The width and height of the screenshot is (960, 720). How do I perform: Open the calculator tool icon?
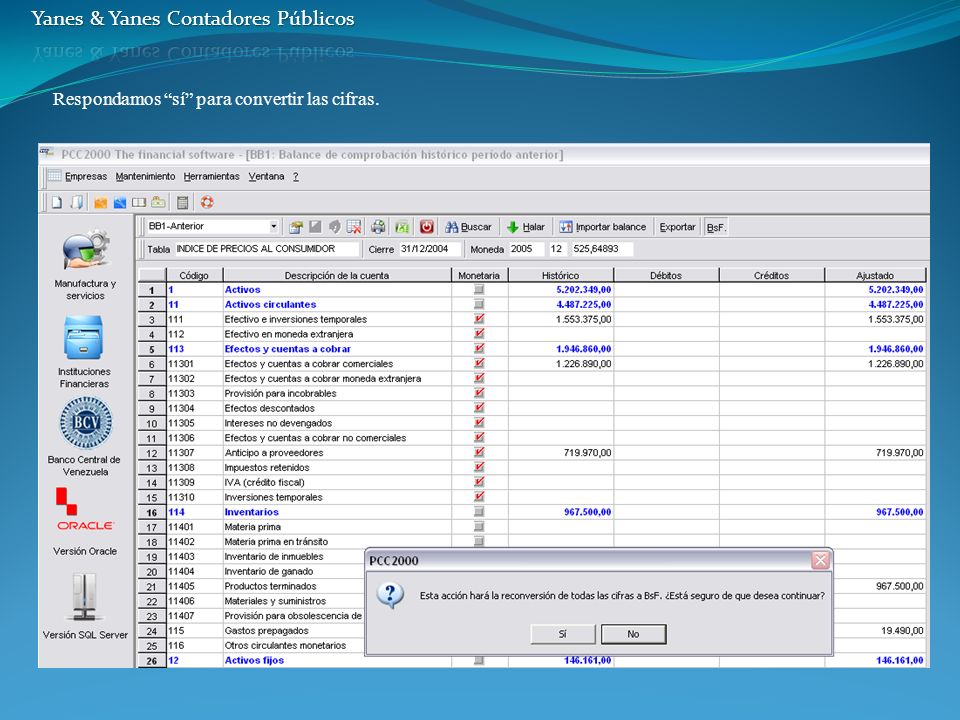coord(182,203)
